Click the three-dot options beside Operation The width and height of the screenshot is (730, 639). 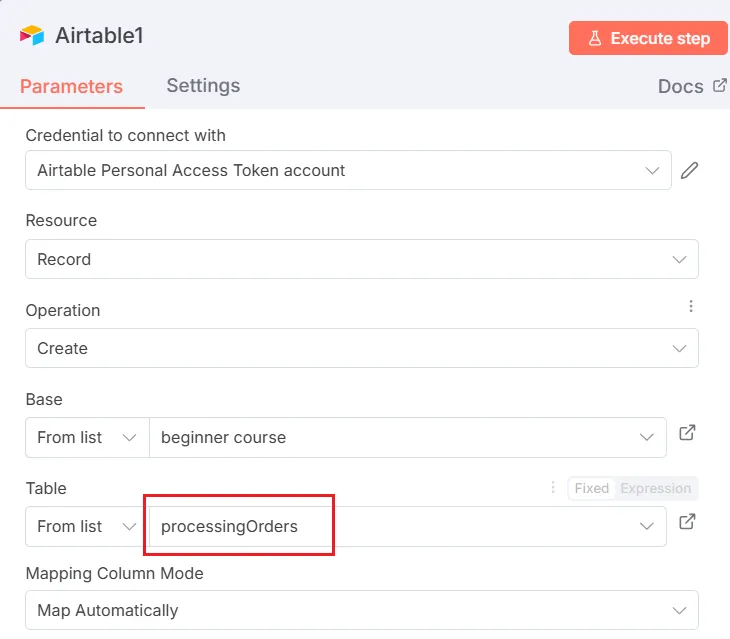click(690, 307)
